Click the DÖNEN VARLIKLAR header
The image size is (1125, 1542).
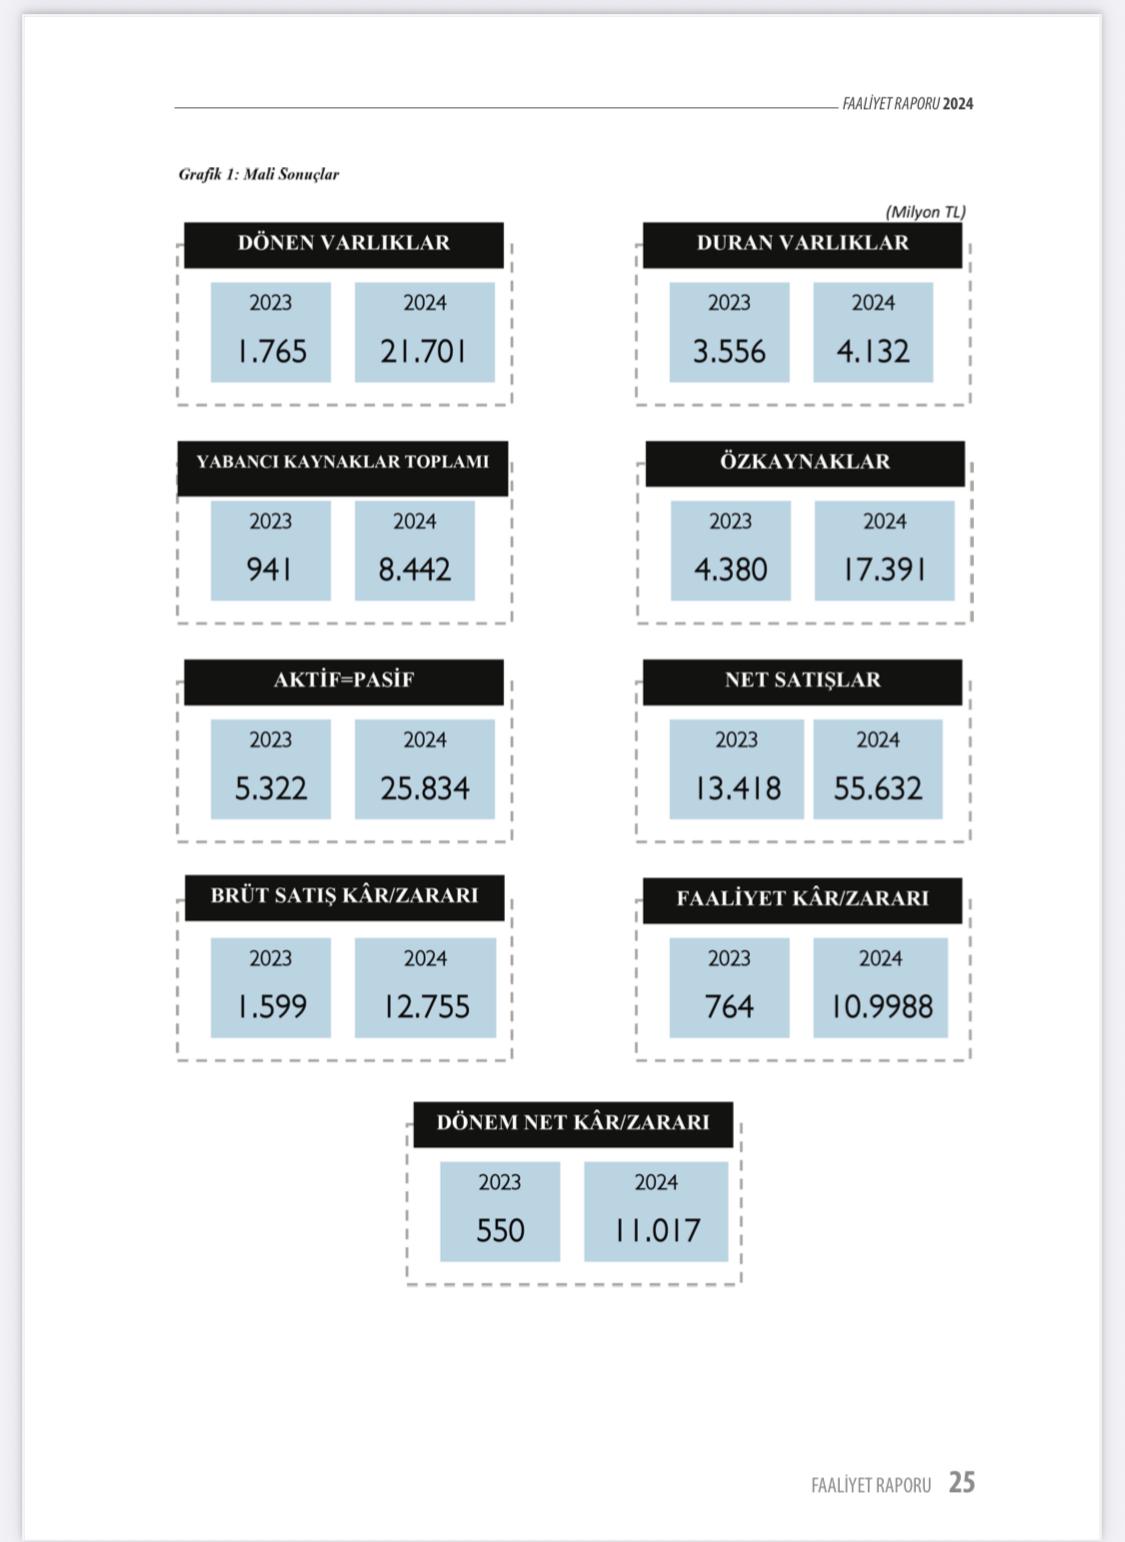coord(343,243)
